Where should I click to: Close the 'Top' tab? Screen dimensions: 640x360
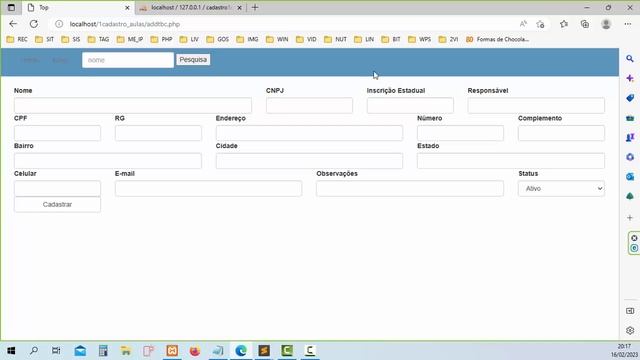coord(127,8)
